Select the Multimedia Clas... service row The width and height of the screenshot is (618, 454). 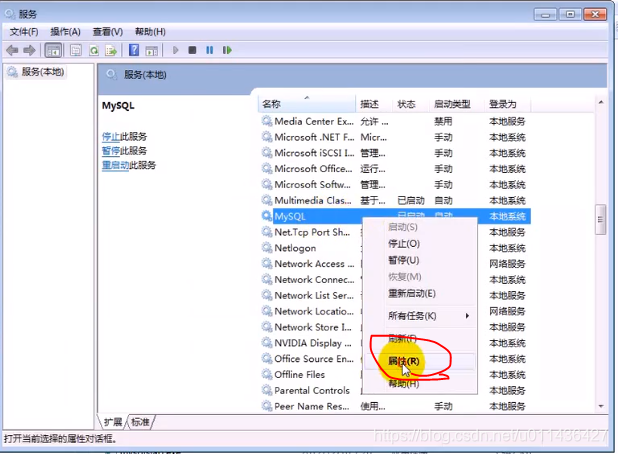[395, 200]
